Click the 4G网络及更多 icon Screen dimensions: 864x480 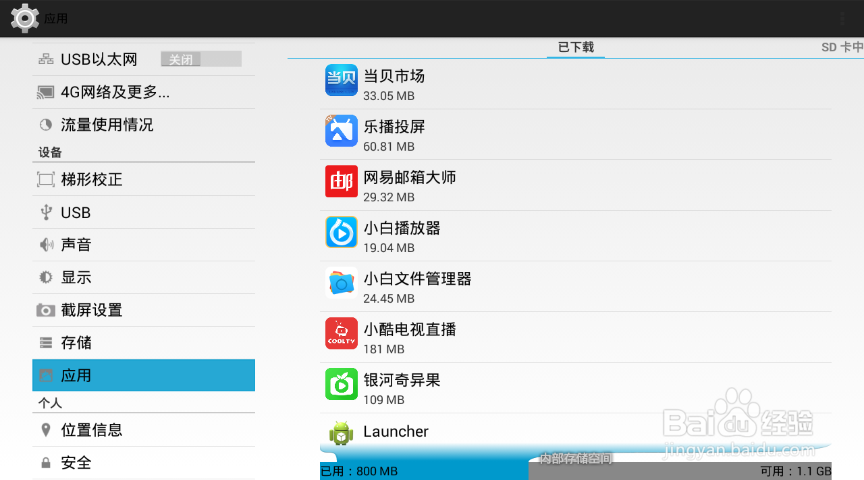click(x=46, y=92)
